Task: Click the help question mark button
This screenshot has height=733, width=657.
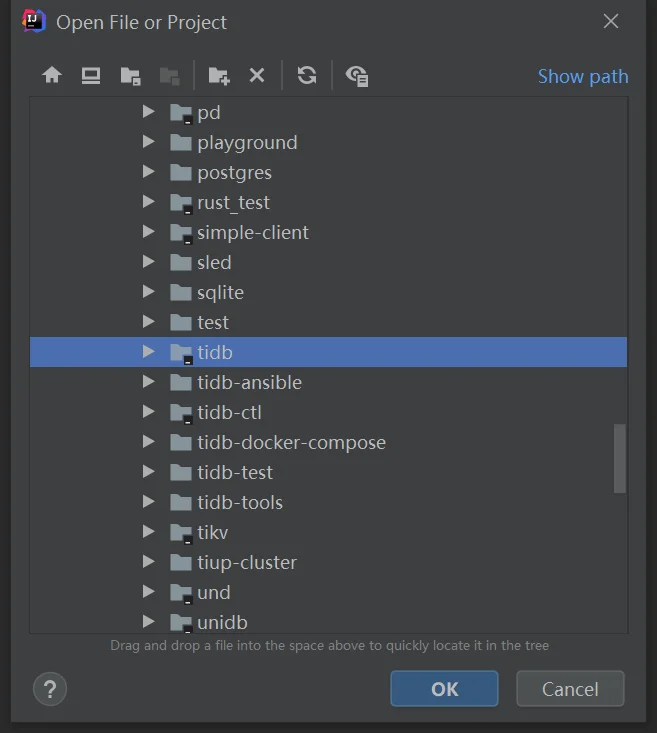Action: click(x=50, y=688)
